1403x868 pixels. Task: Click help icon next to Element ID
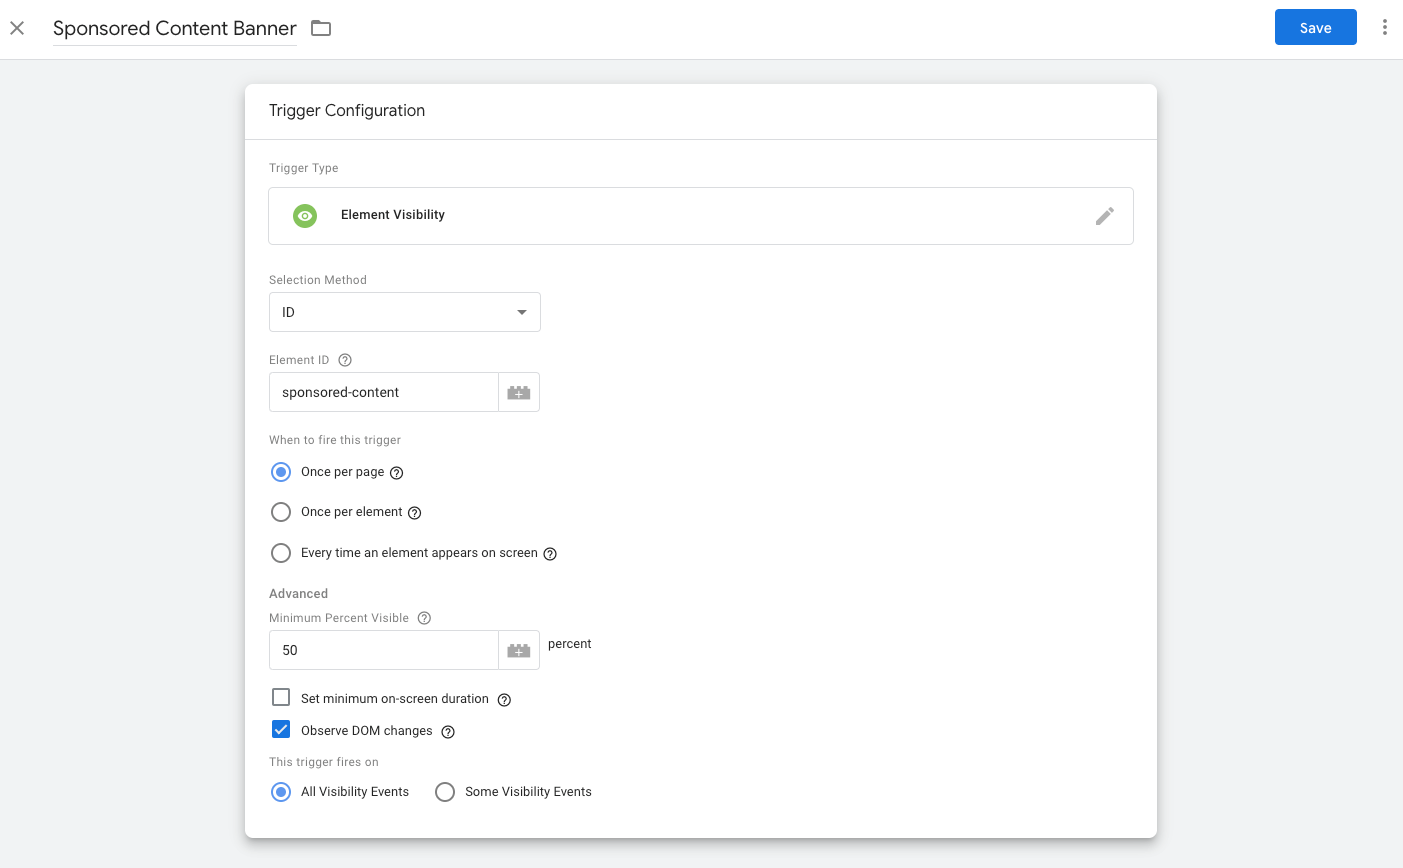point(345,360)
